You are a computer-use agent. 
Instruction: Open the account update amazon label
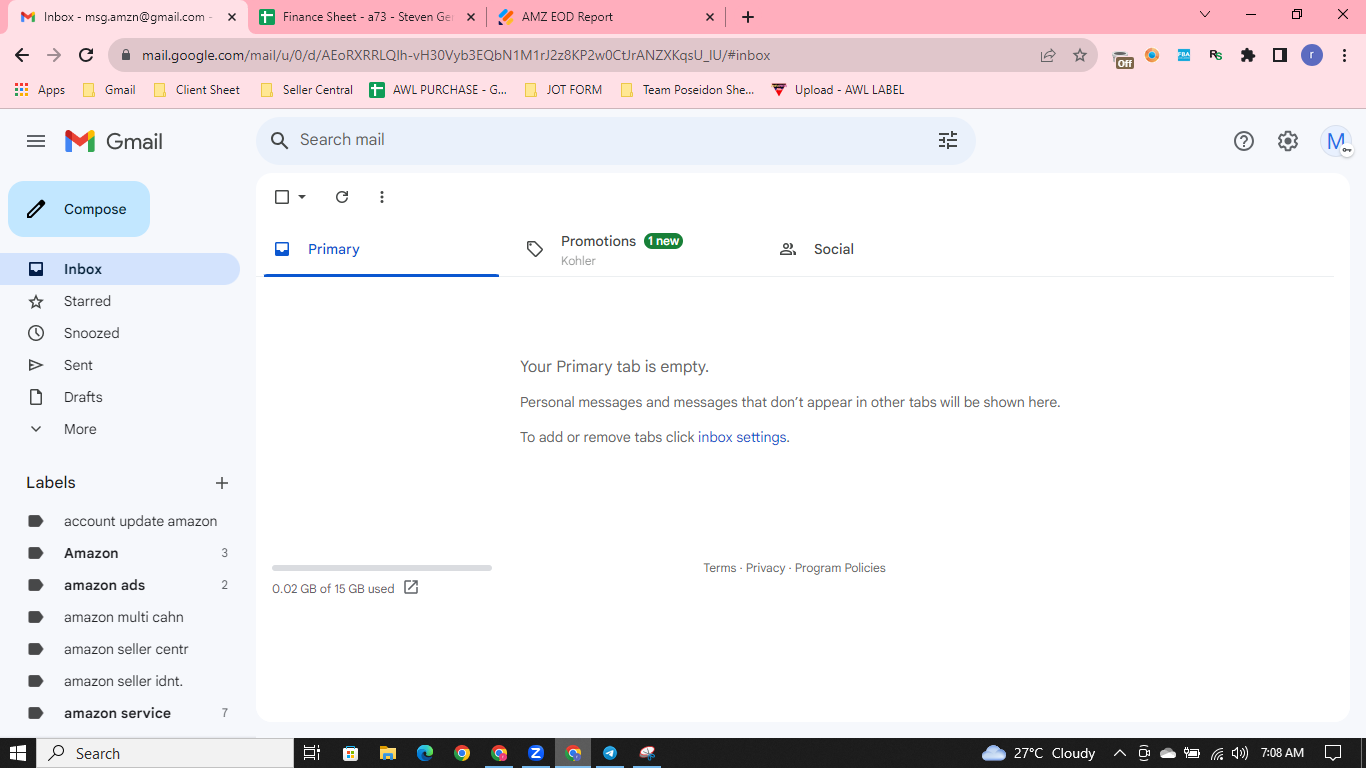[120, 521]
